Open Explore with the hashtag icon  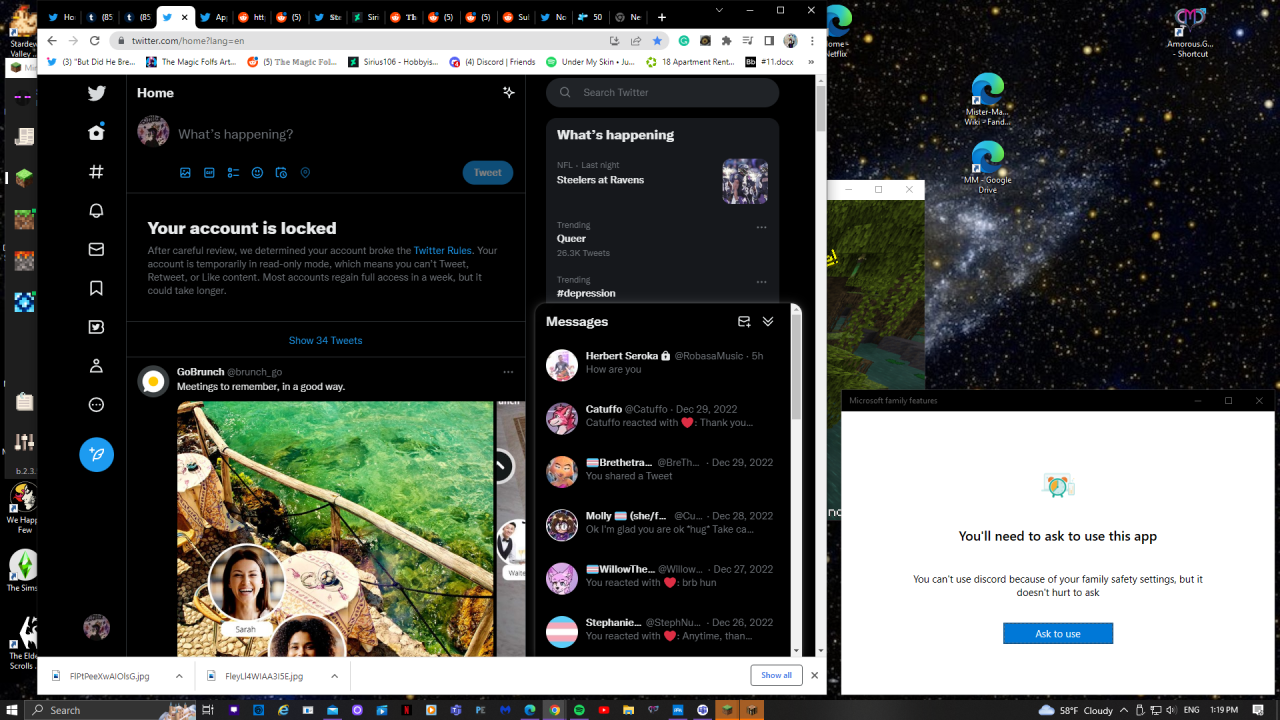[x=96, y=171]
